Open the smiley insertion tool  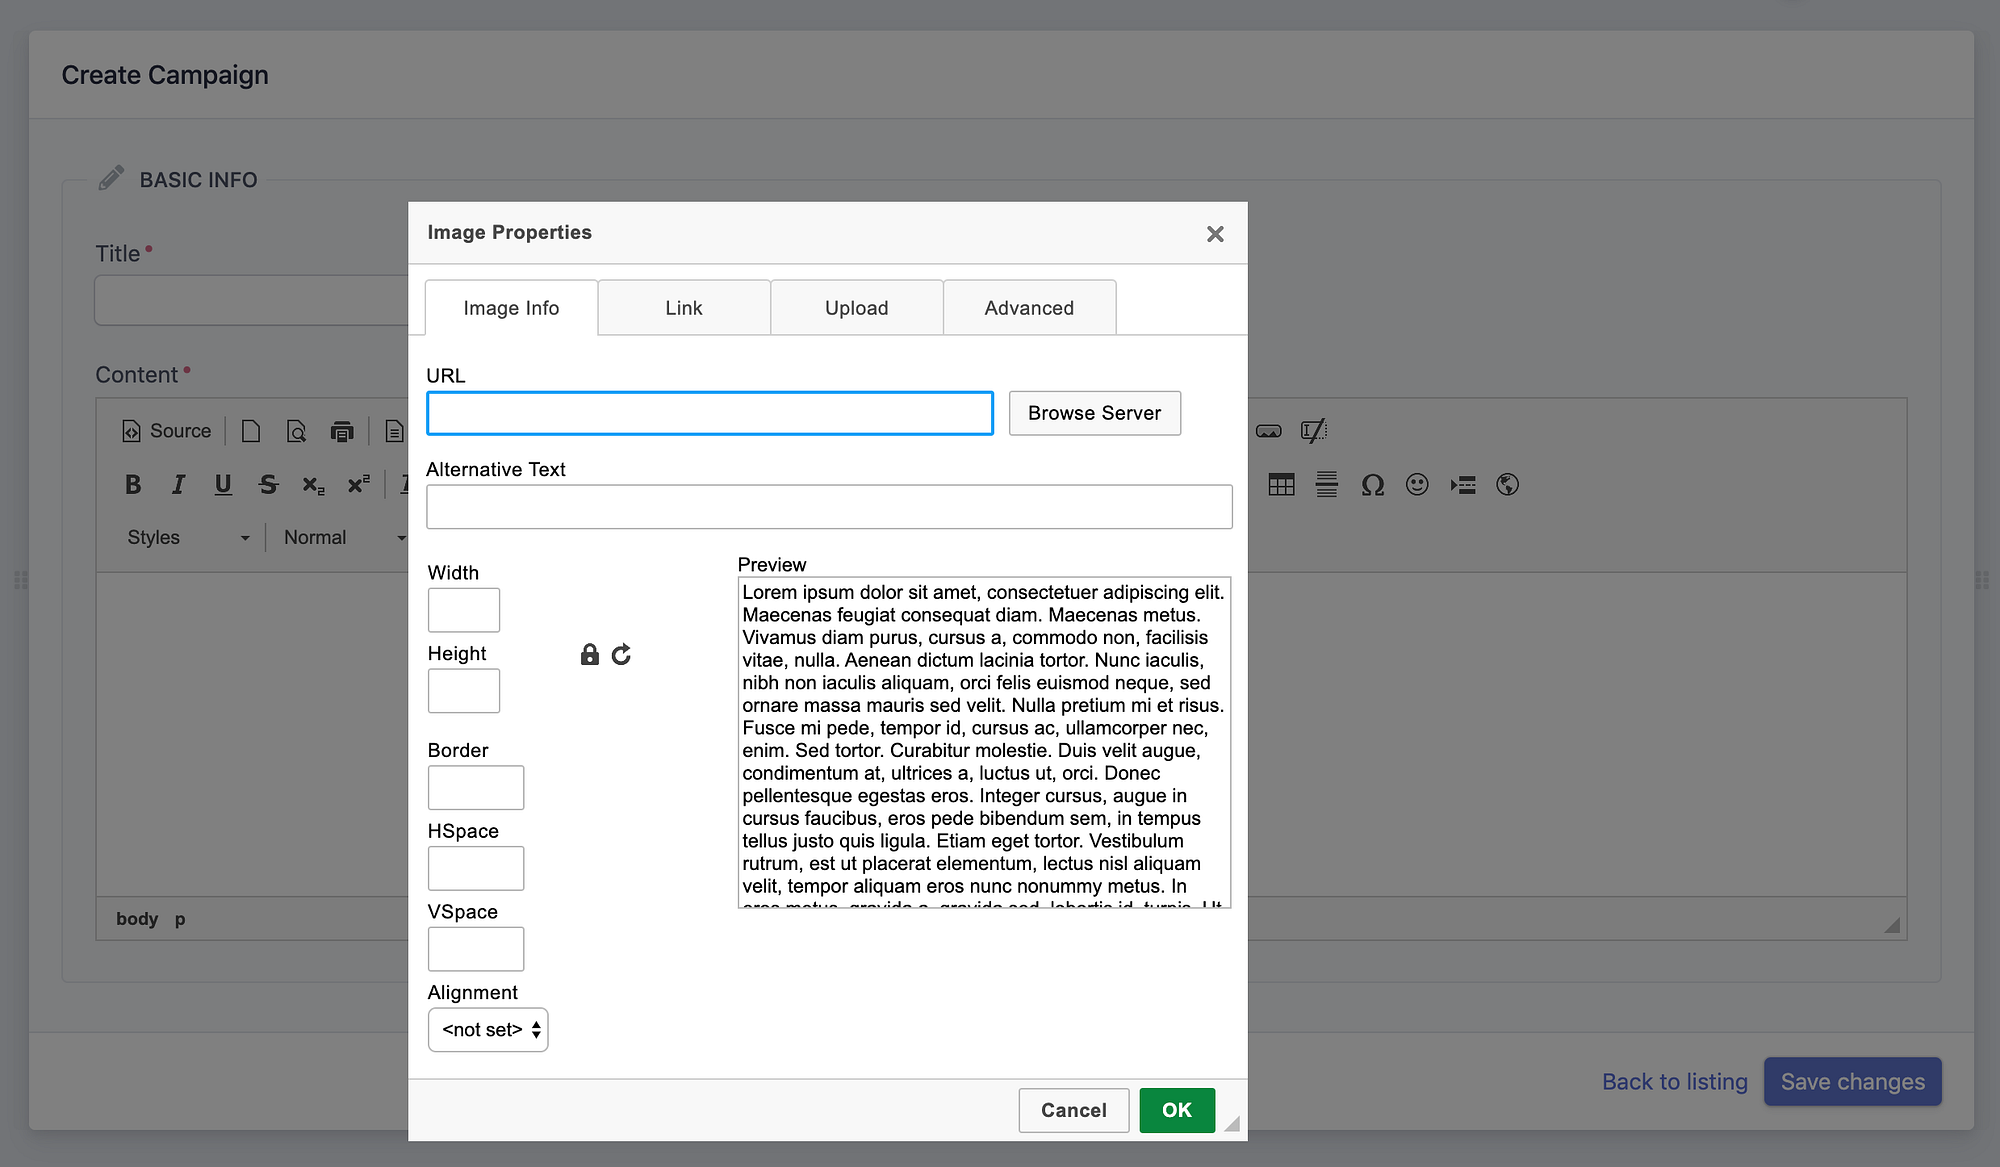(x=1416, y=485)
